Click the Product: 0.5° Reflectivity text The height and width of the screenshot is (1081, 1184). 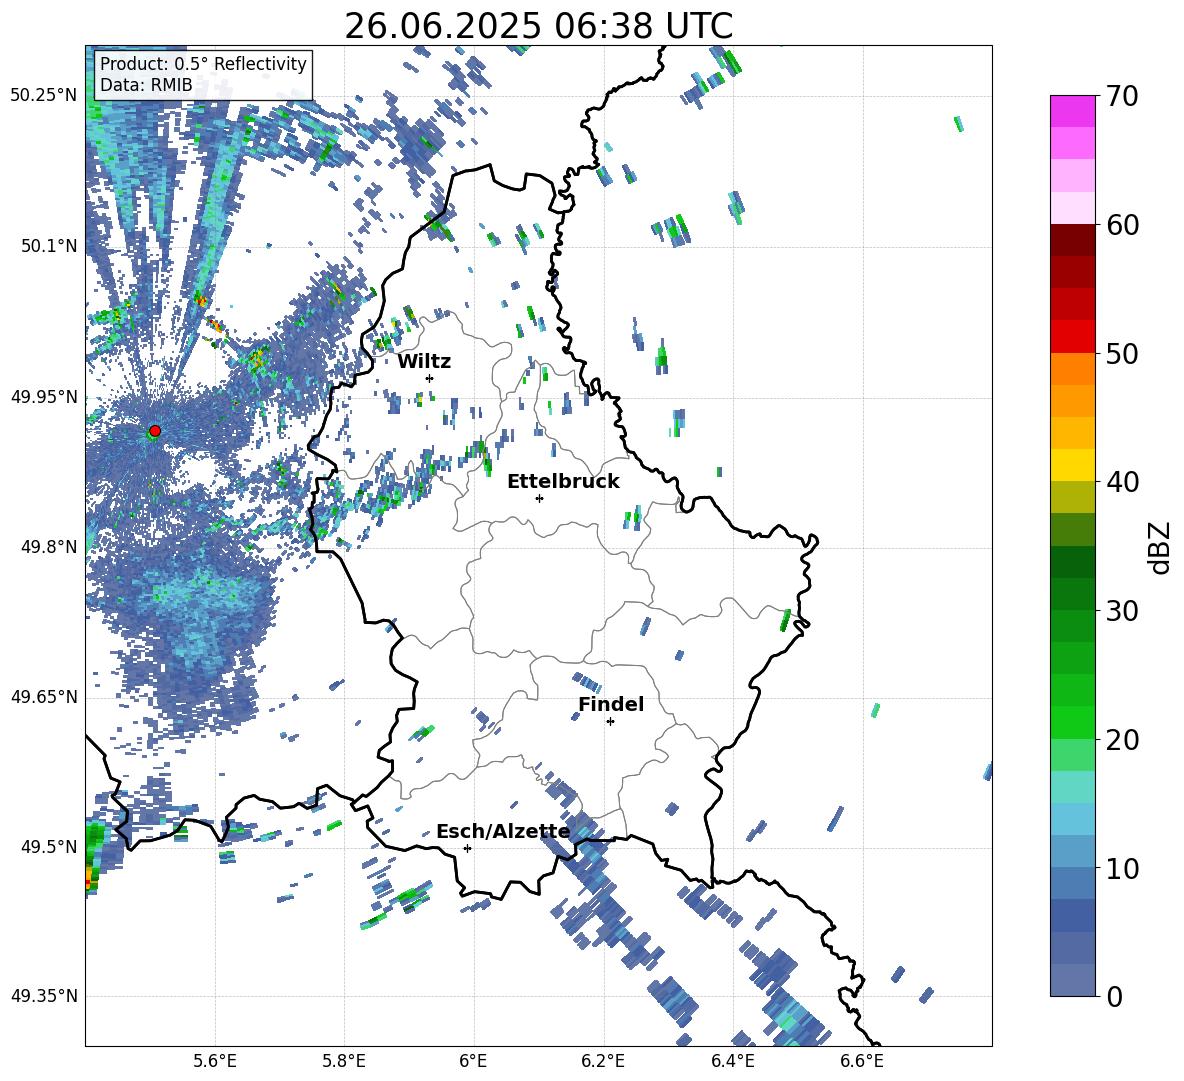point(203,64)
